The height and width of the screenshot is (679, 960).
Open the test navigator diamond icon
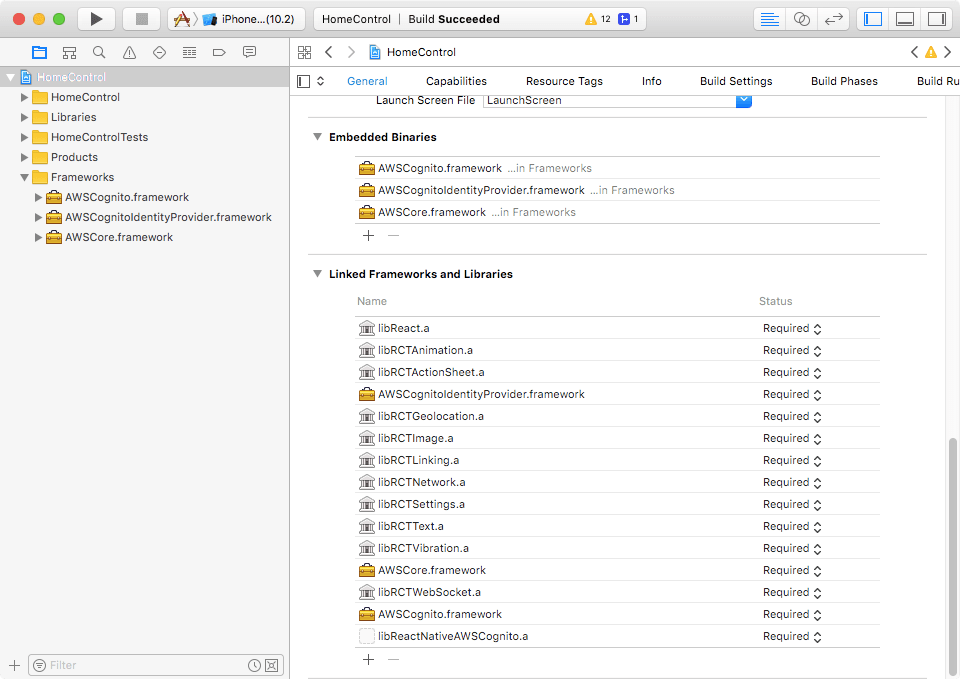pyautogui.click(x=159, y=53)
